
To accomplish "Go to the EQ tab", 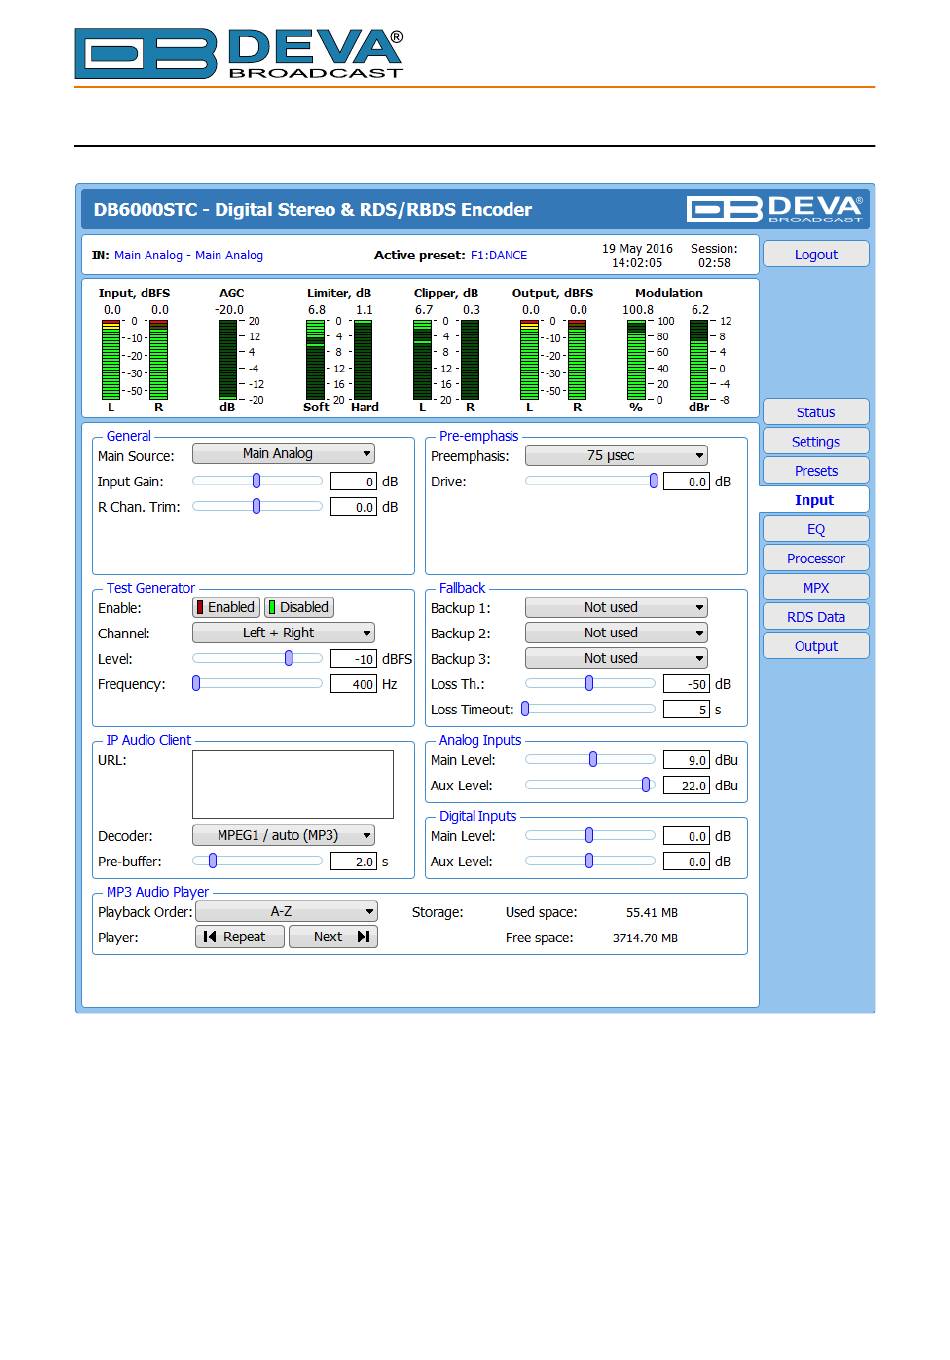I will (816, 529).
